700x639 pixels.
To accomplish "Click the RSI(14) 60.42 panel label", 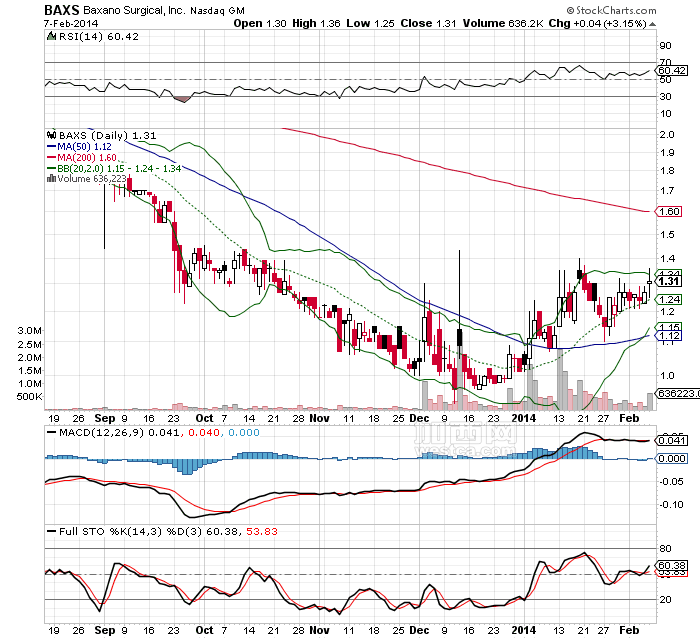I will coord(99,36).
